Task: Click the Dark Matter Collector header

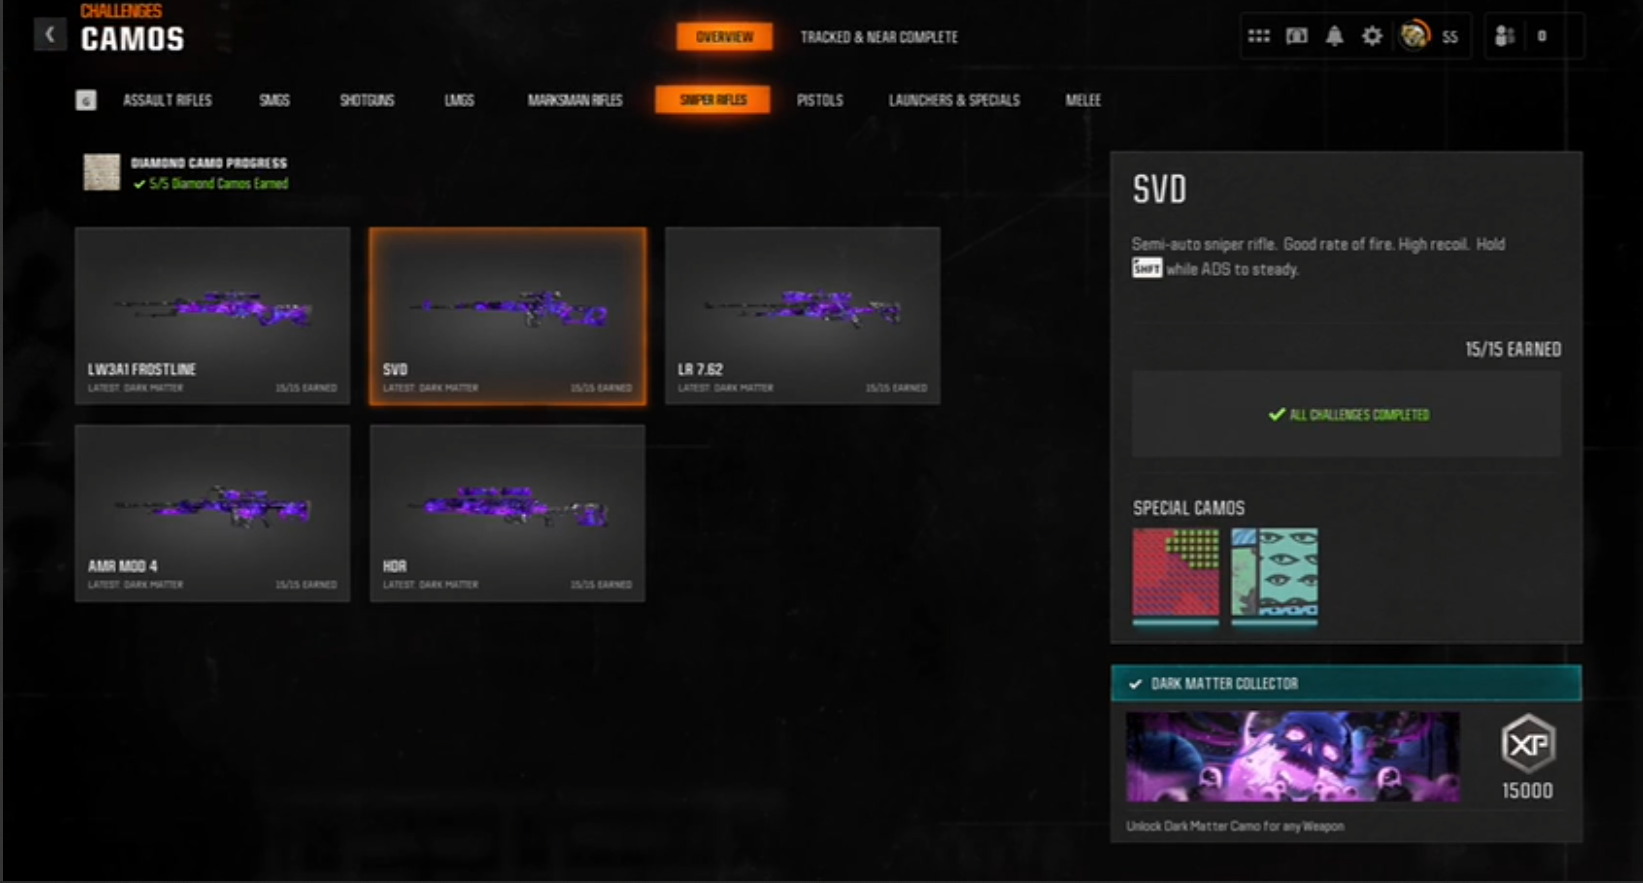Action: [1346, 683]
